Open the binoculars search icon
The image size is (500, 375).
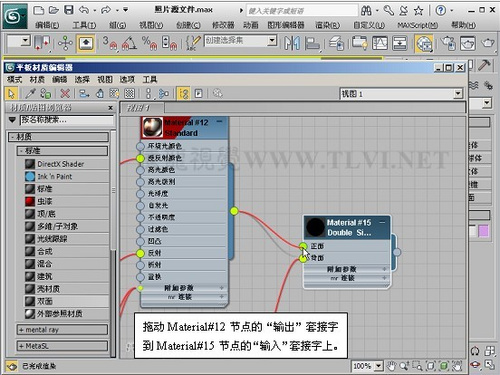point(366,11)
